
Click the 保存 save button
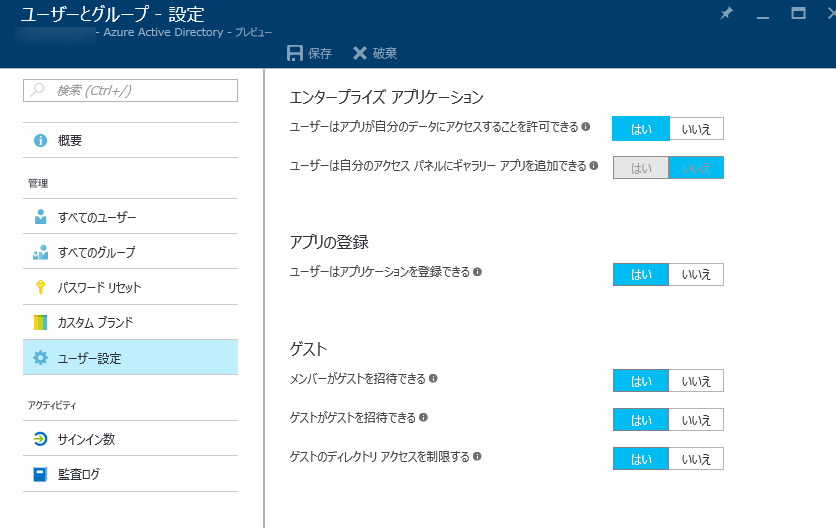tap(309, 53)
